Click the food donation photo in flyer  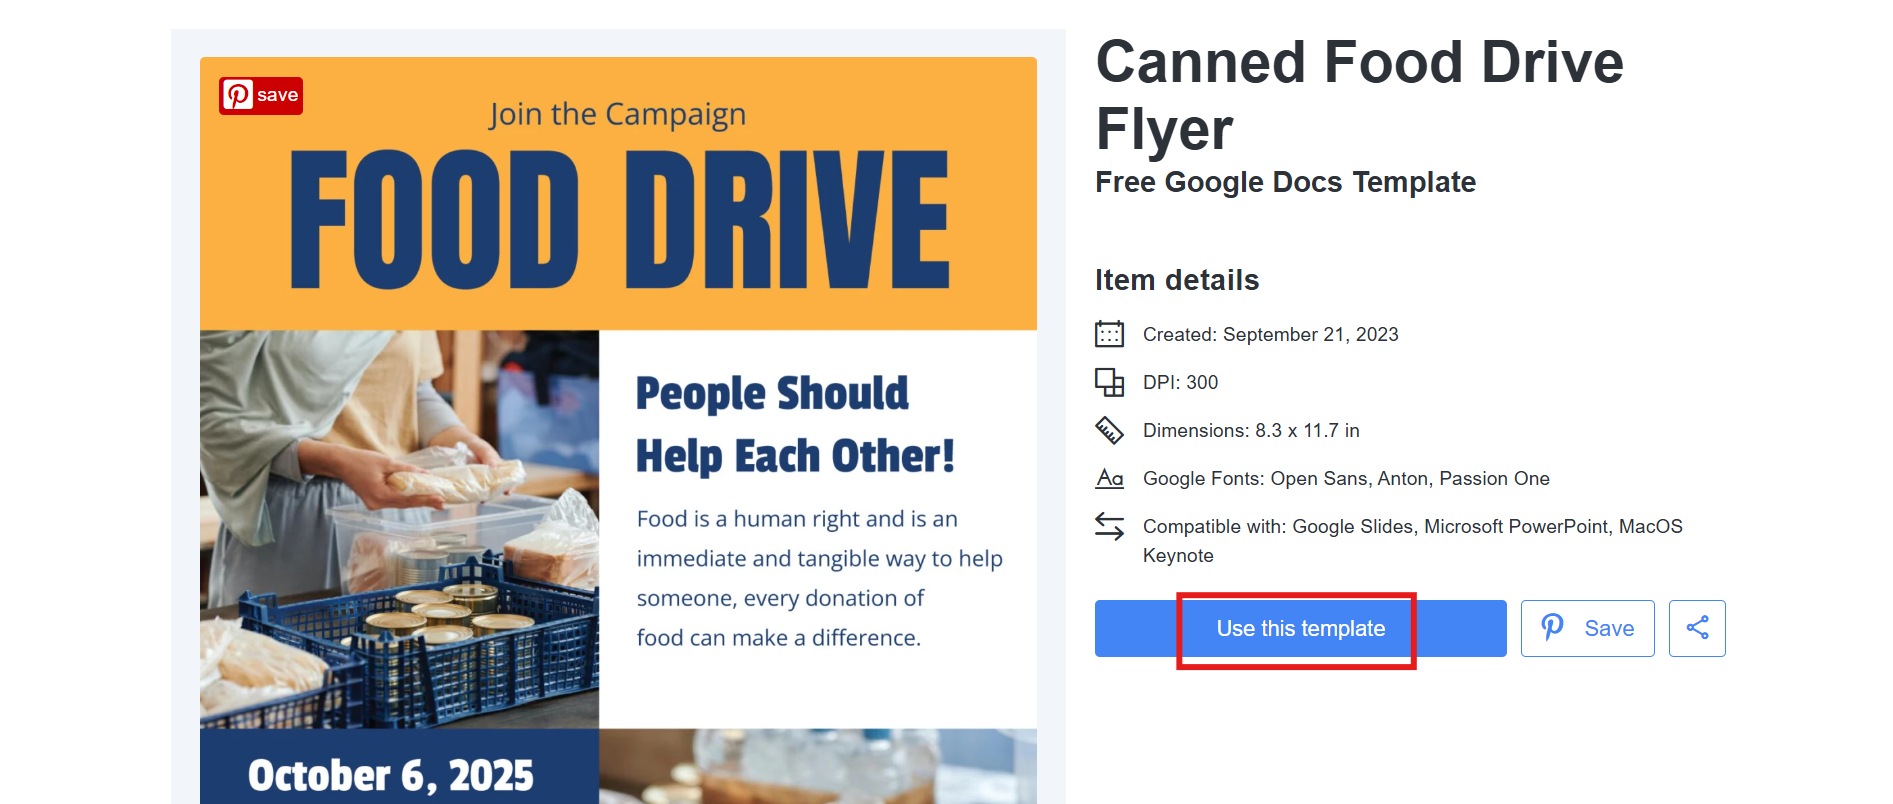click(x=399, y=529)
